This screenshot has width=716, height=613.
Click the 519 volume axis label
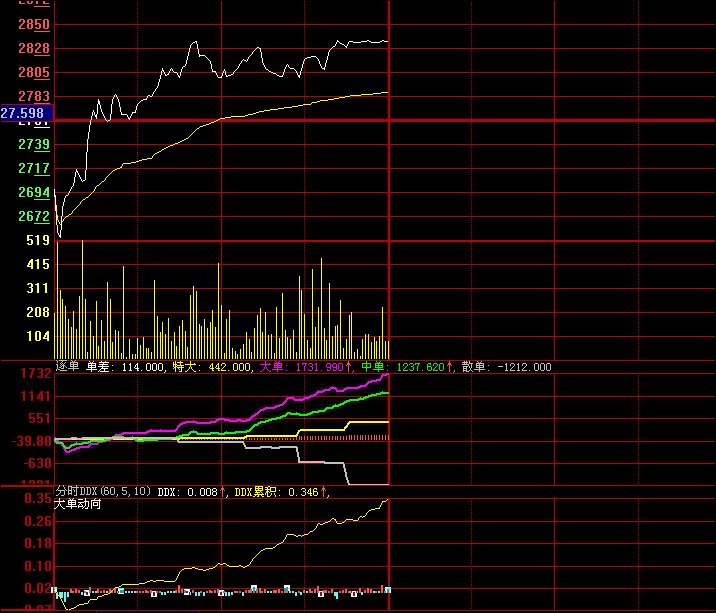click(38, 241)
